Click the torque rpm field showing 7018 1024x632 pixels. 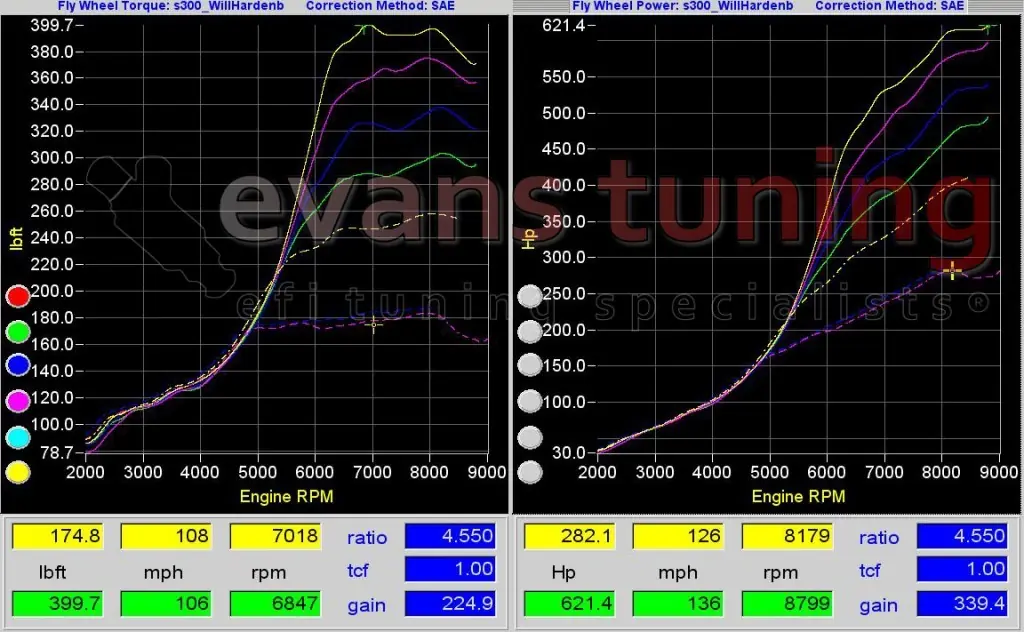pyautogui.click(x=276, y=536)
